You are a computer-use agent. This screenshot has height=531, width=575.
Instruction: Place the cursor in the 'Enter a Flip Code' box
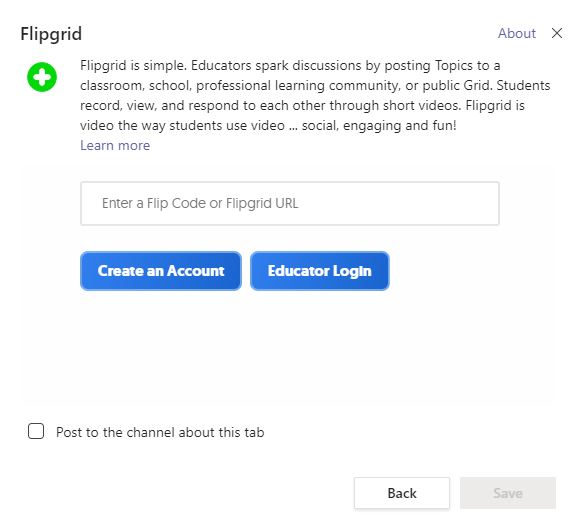point(290,203)
